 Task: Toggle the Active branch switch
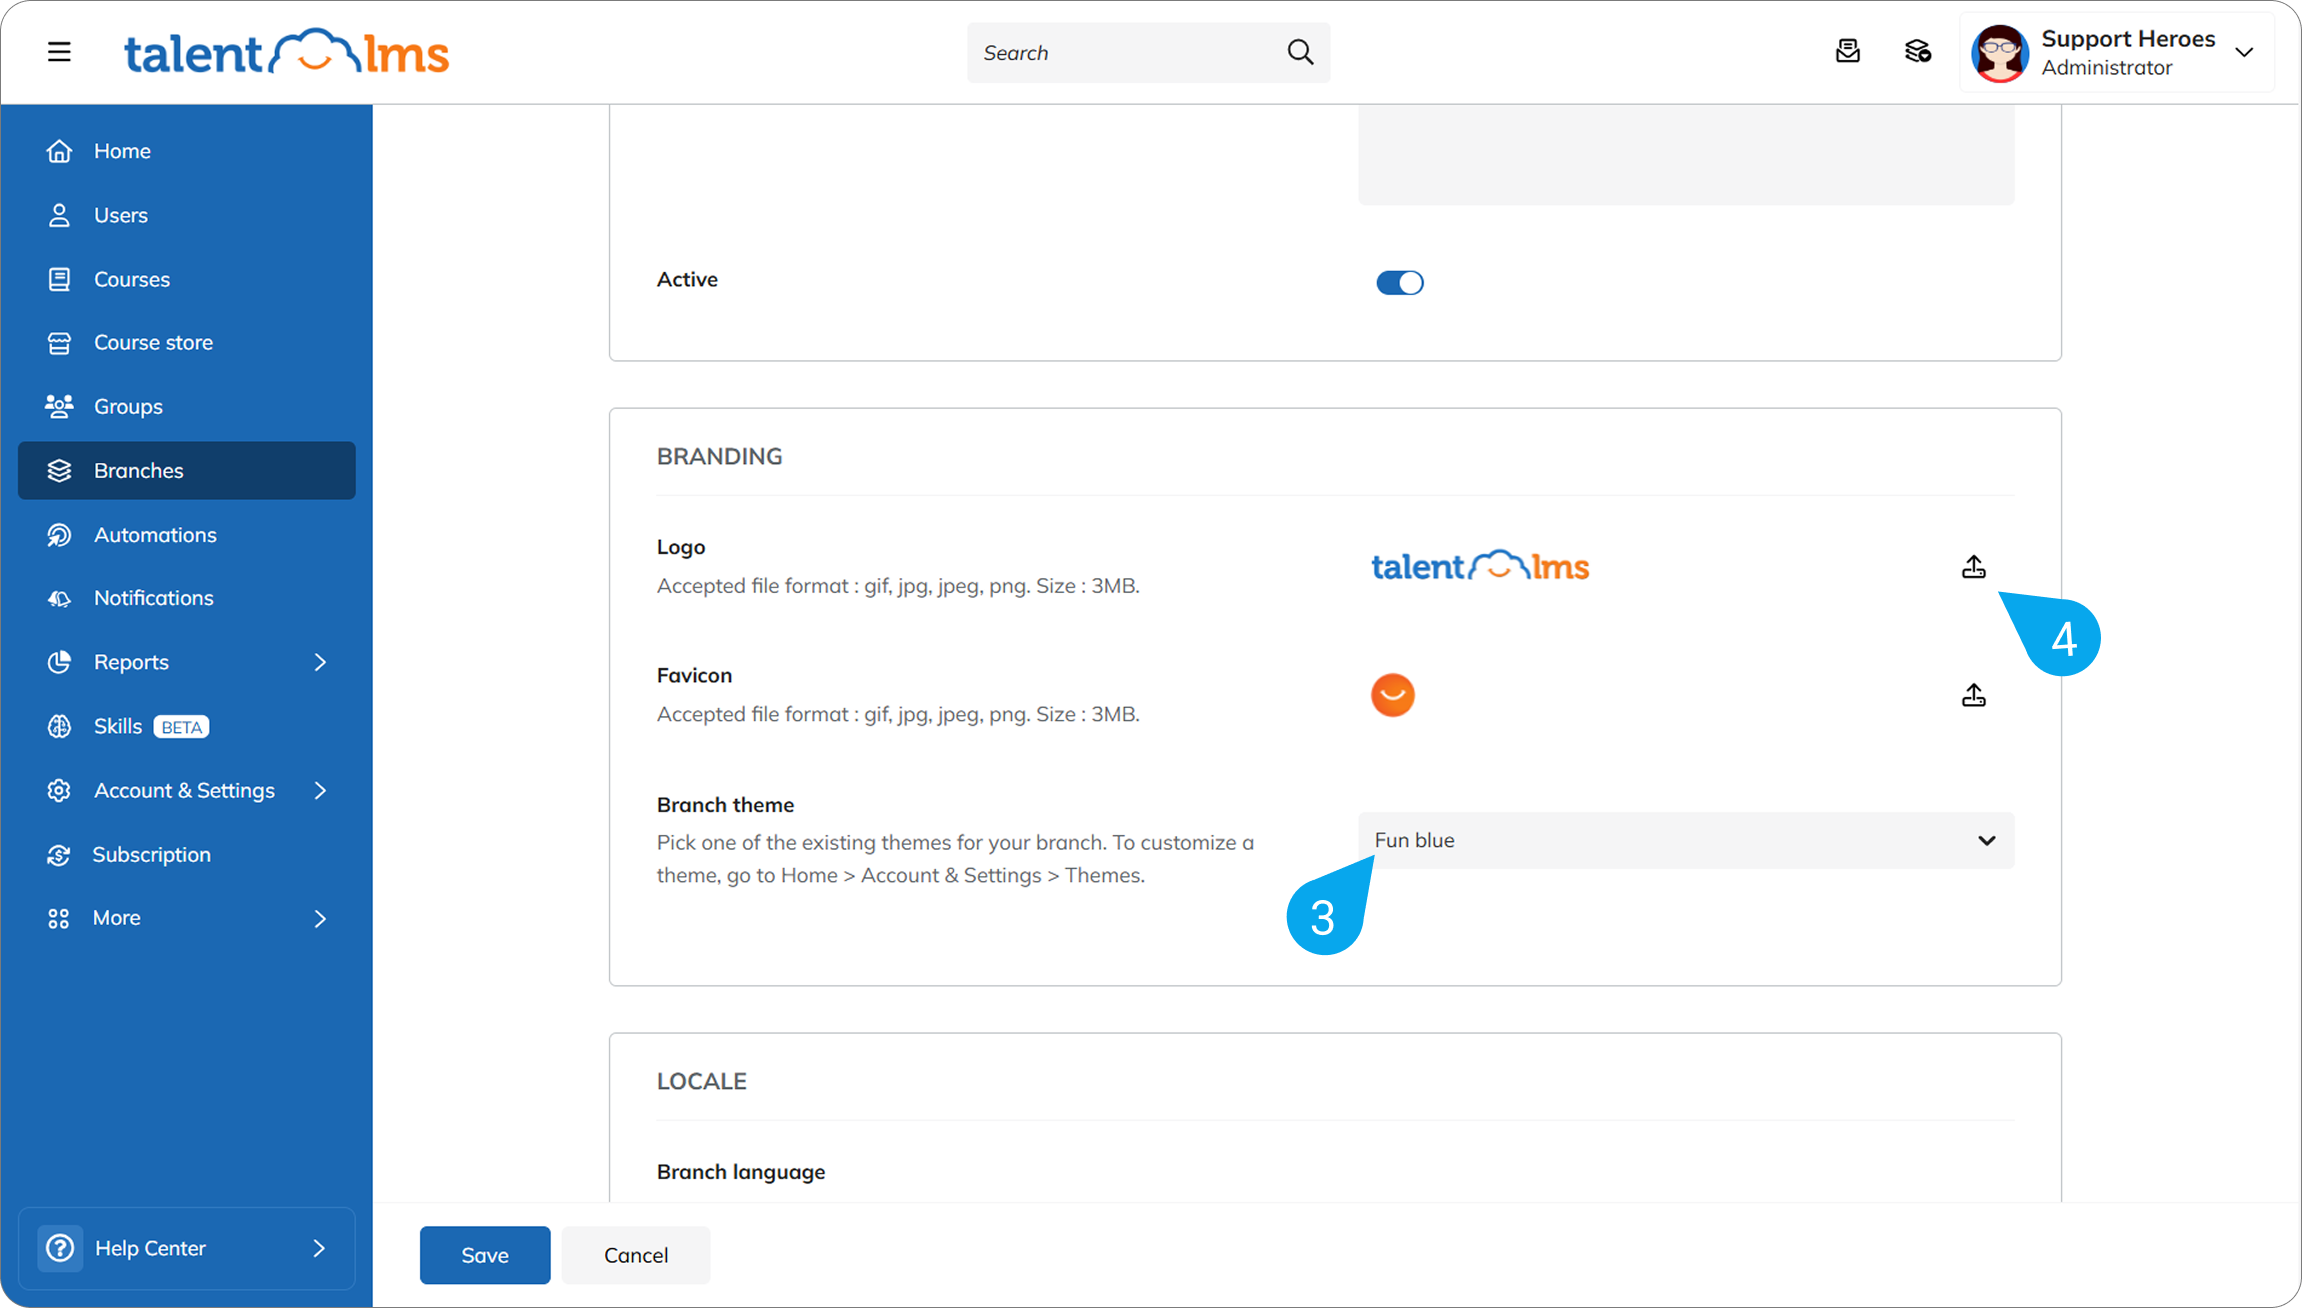point(1399,283)
